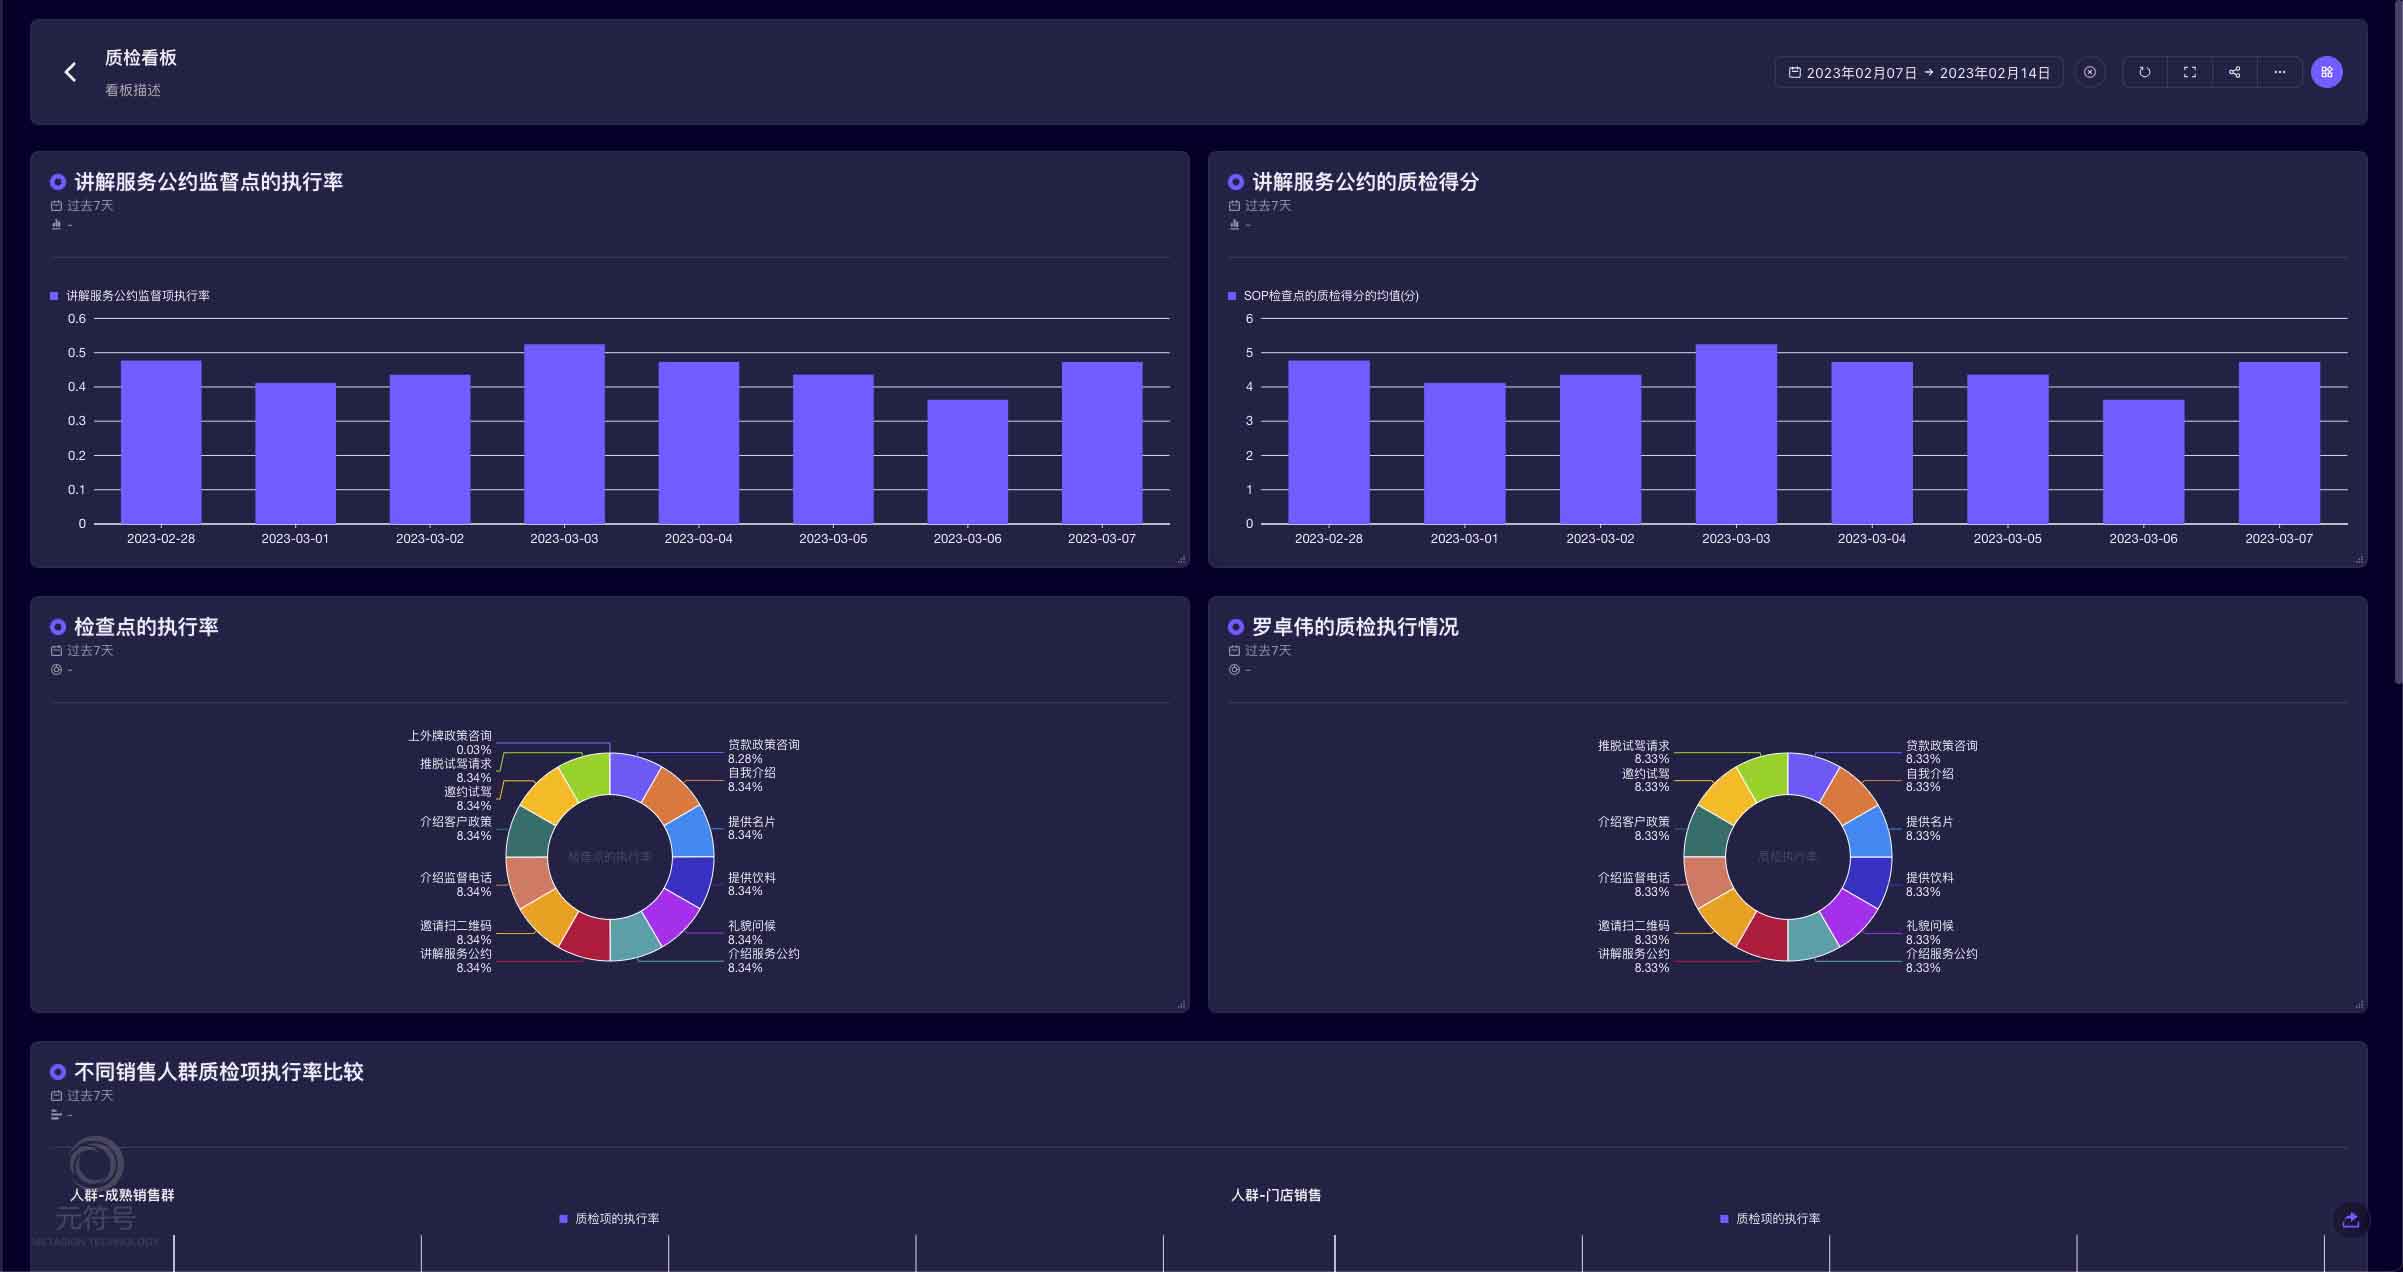2403x1272 pixels.
Task: Select the 2023-03-03 bar in execution rate chart
Action: 564,434
